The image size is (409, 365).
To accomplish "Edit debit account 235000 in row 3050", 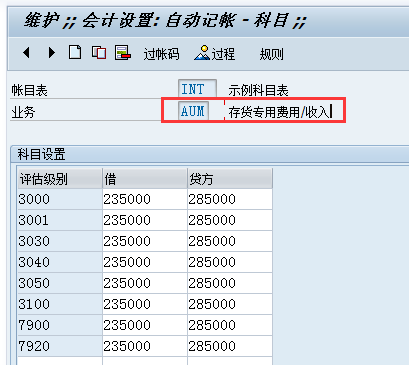I will pos(145,283).
